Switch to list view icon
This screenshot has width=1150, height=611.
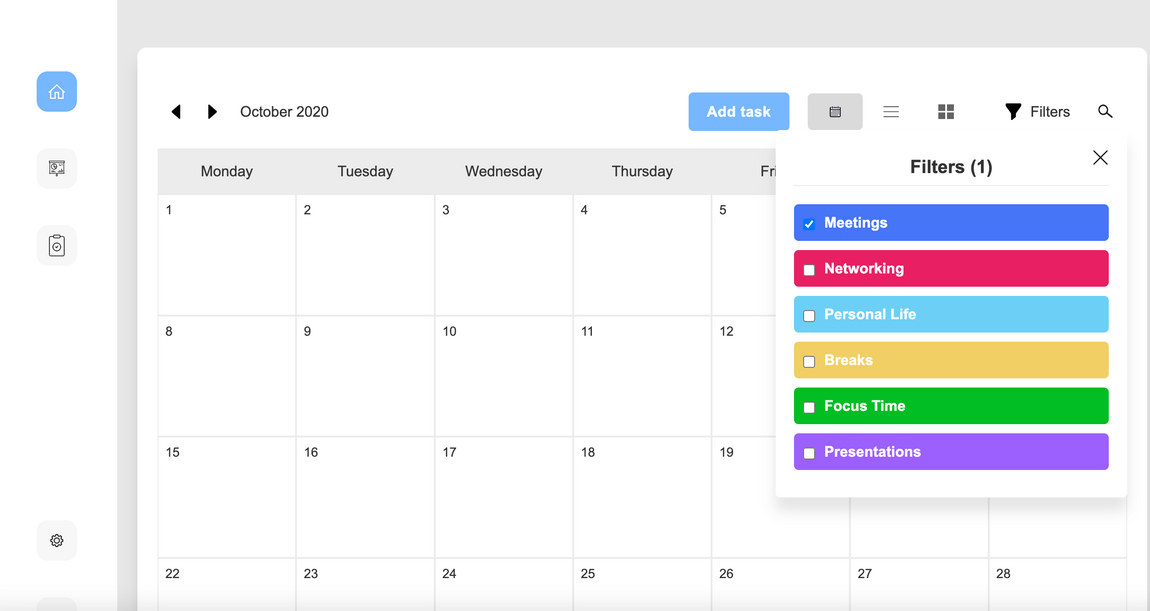coord(891,111)
